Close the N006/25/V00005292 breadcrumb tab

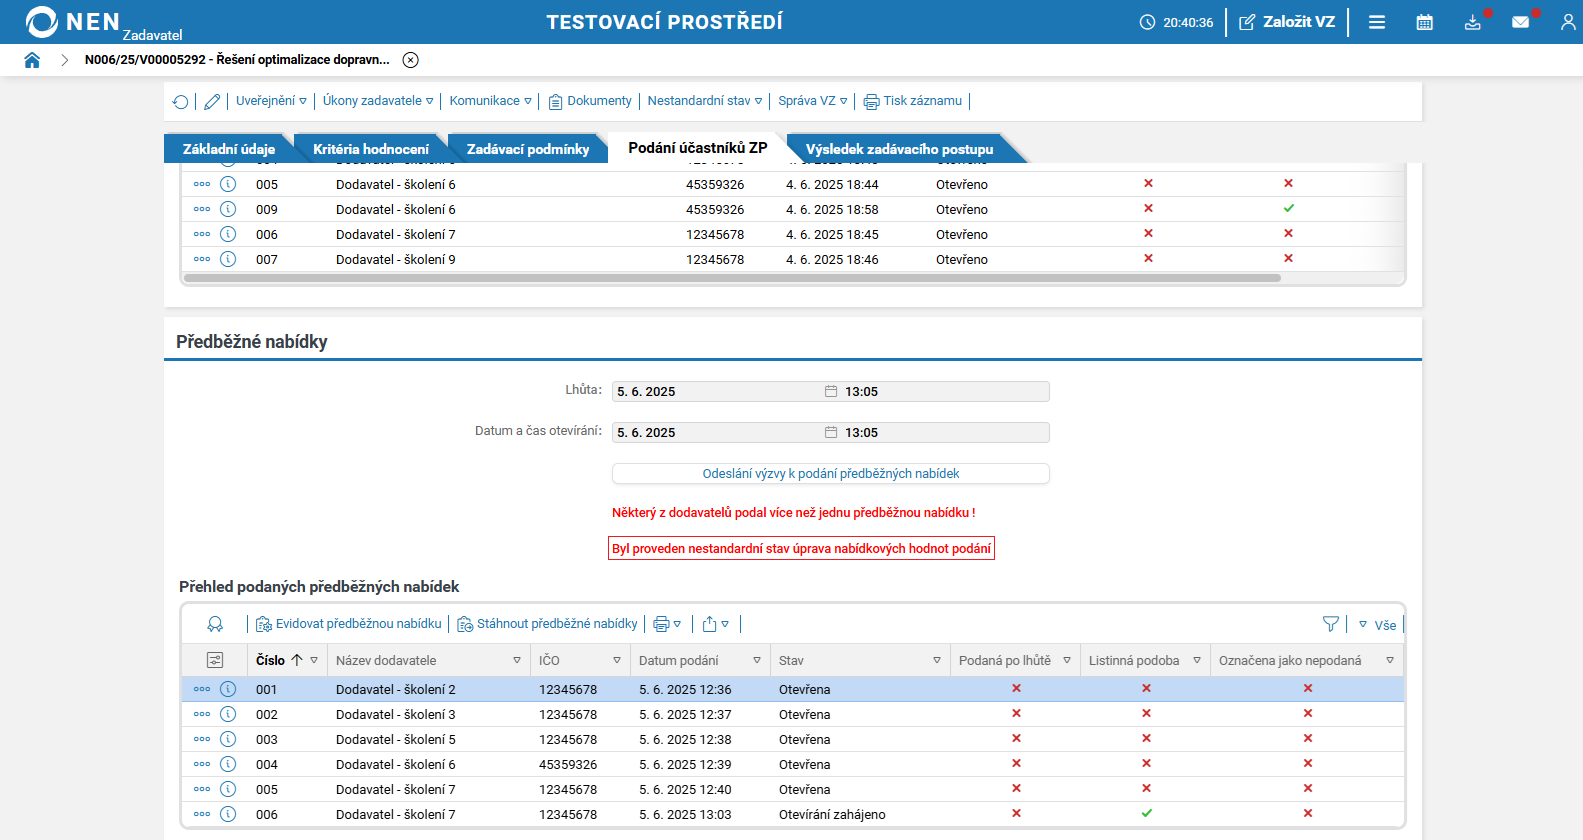(x=410, y=60)
